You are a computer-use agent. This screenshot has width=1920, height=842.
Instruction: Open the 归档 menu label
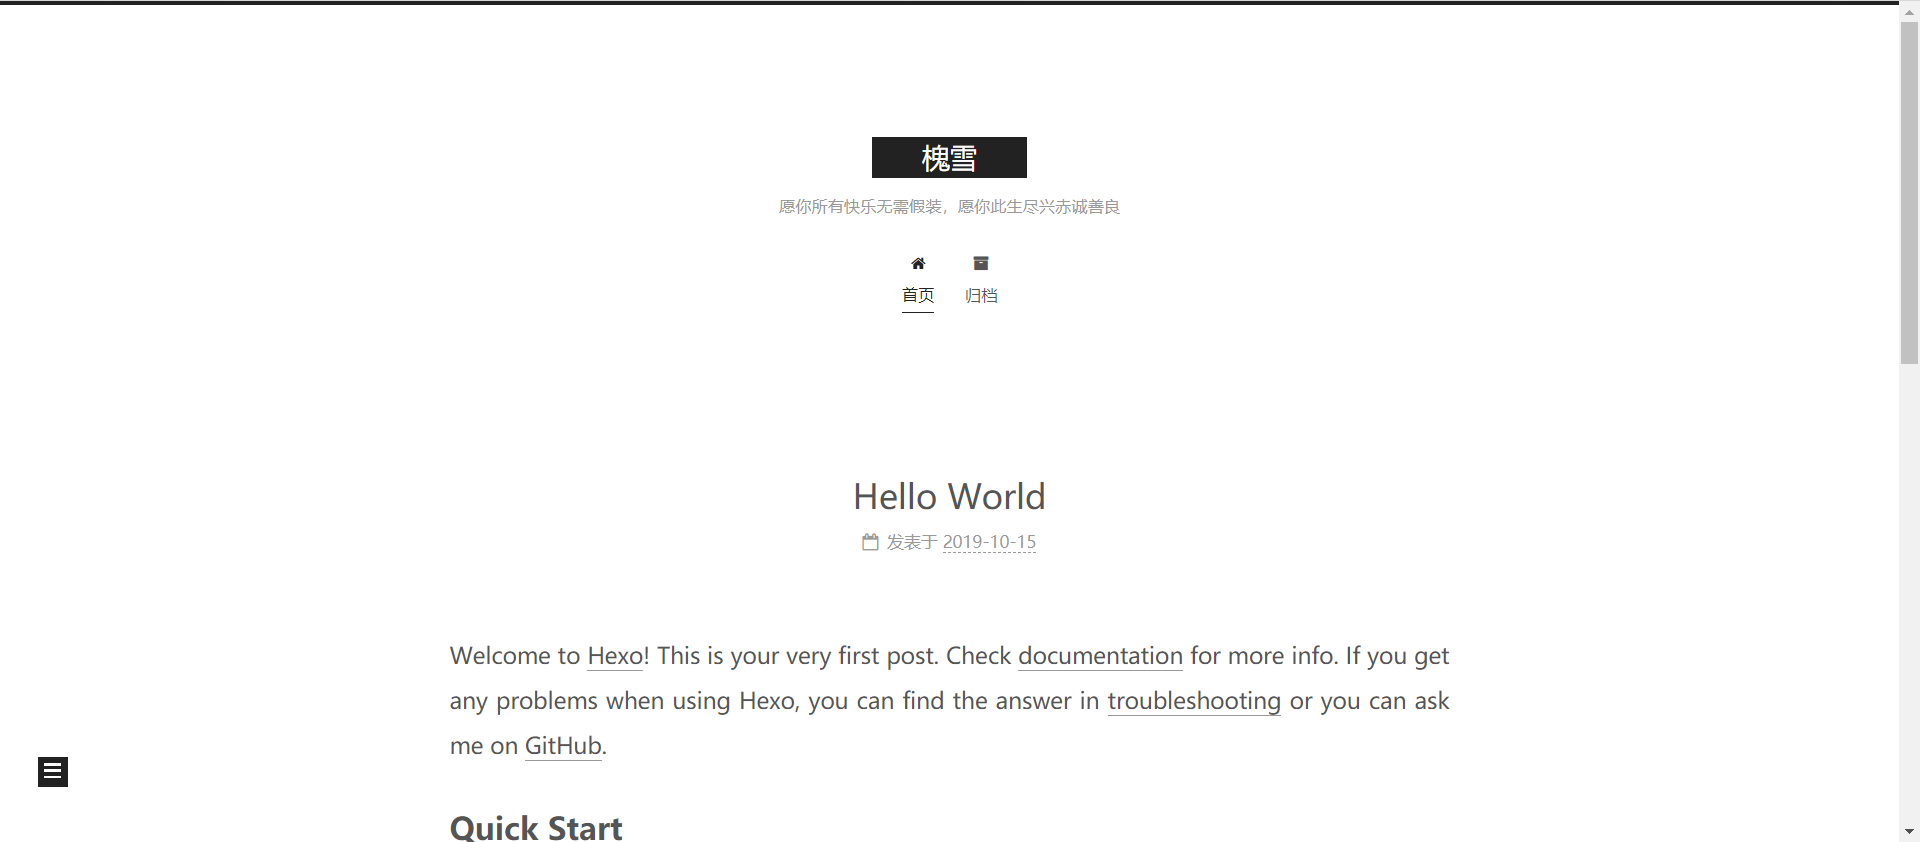coord(981,296)
